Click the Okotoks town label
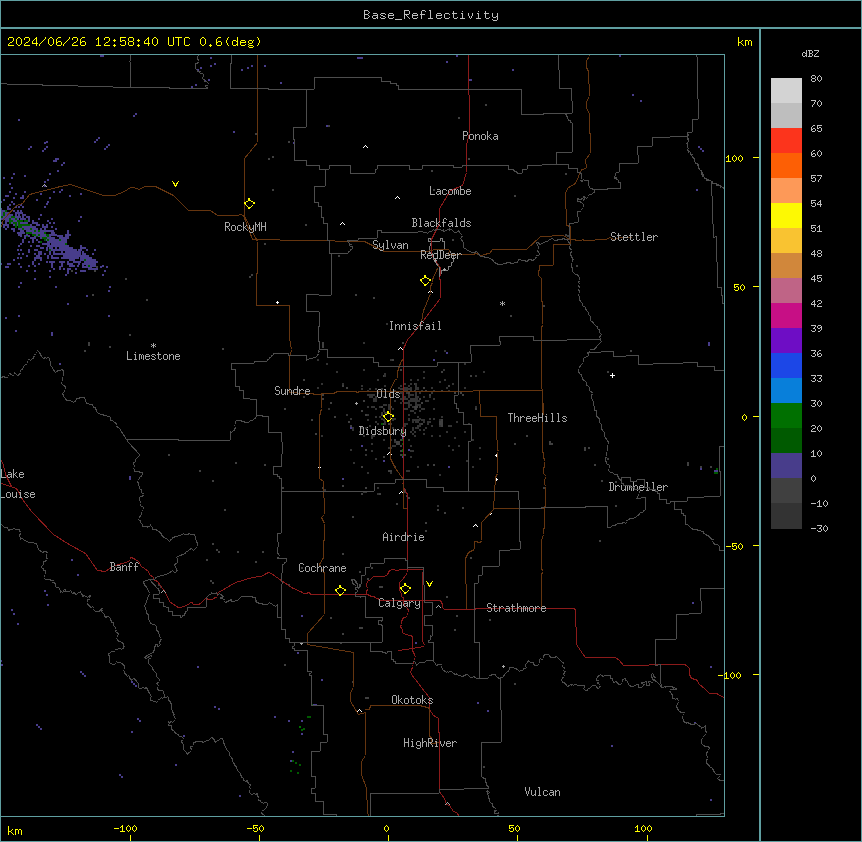The image size is (862, 842). tap(412, 700)
